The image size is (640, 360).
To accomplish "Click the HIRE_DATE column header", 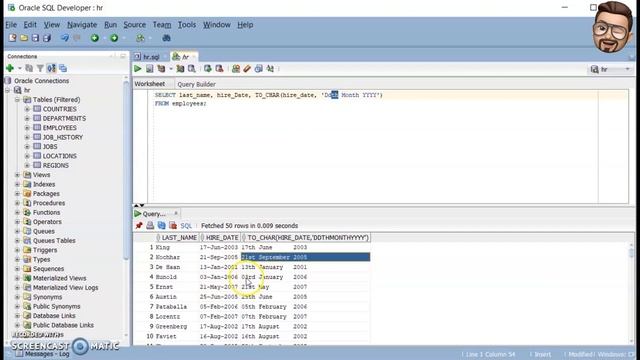I will pos(220,238).
